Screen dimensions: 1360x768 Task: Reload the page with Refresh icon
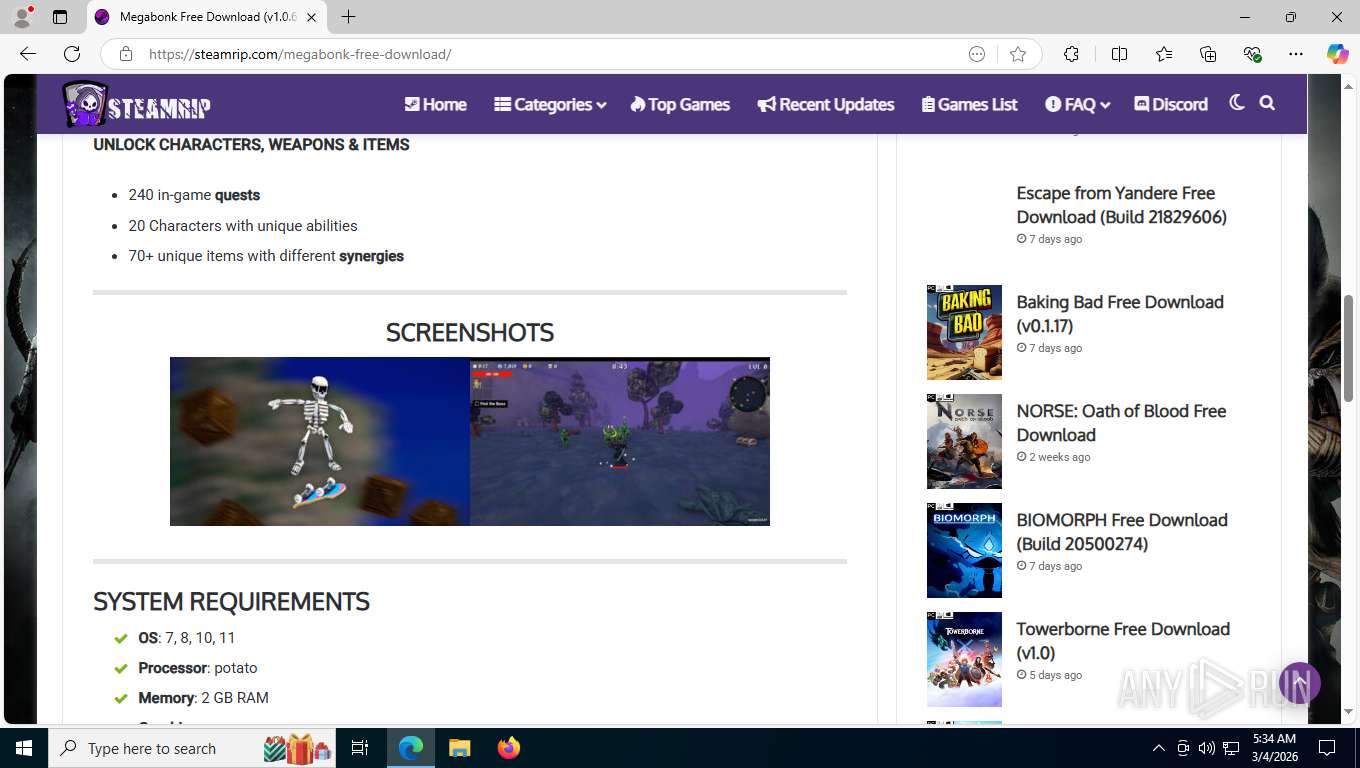(72, 54)
